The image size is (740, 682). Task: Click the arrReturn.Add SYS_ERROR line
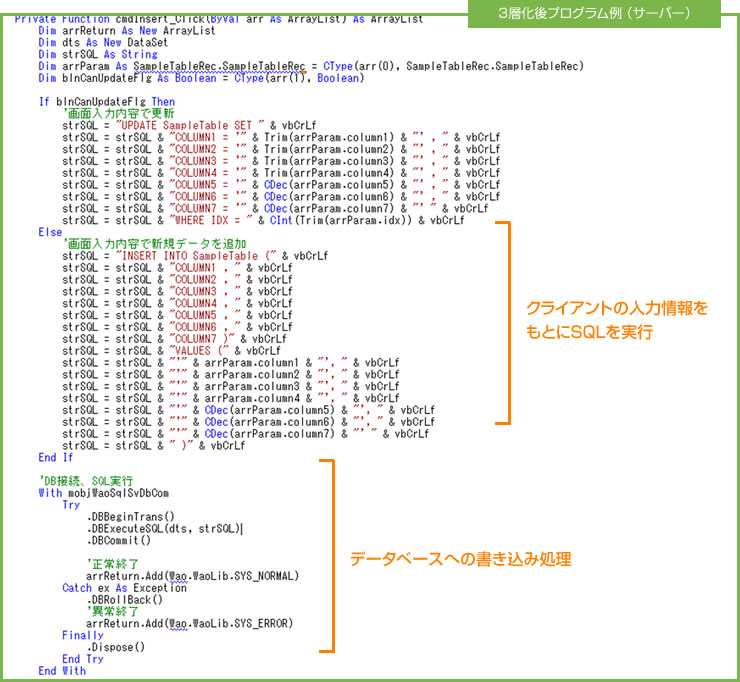pyautogui.click(x=189, y=623)
